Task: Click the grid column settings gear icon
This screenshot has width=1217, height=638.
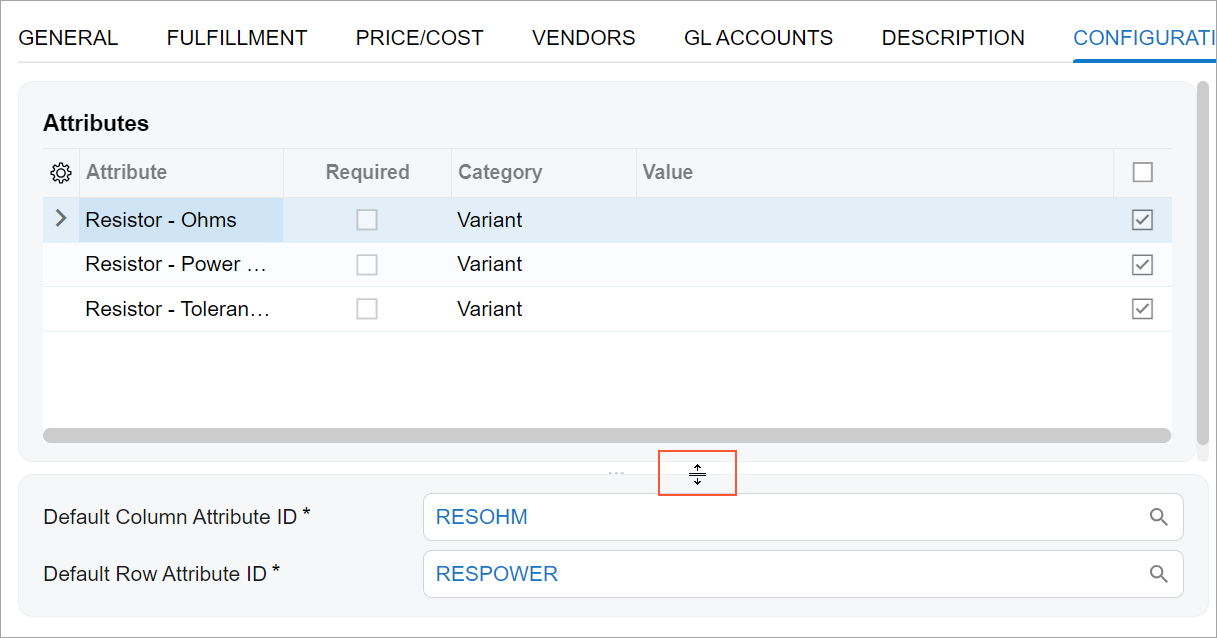Action: click(x=61, y=173)
